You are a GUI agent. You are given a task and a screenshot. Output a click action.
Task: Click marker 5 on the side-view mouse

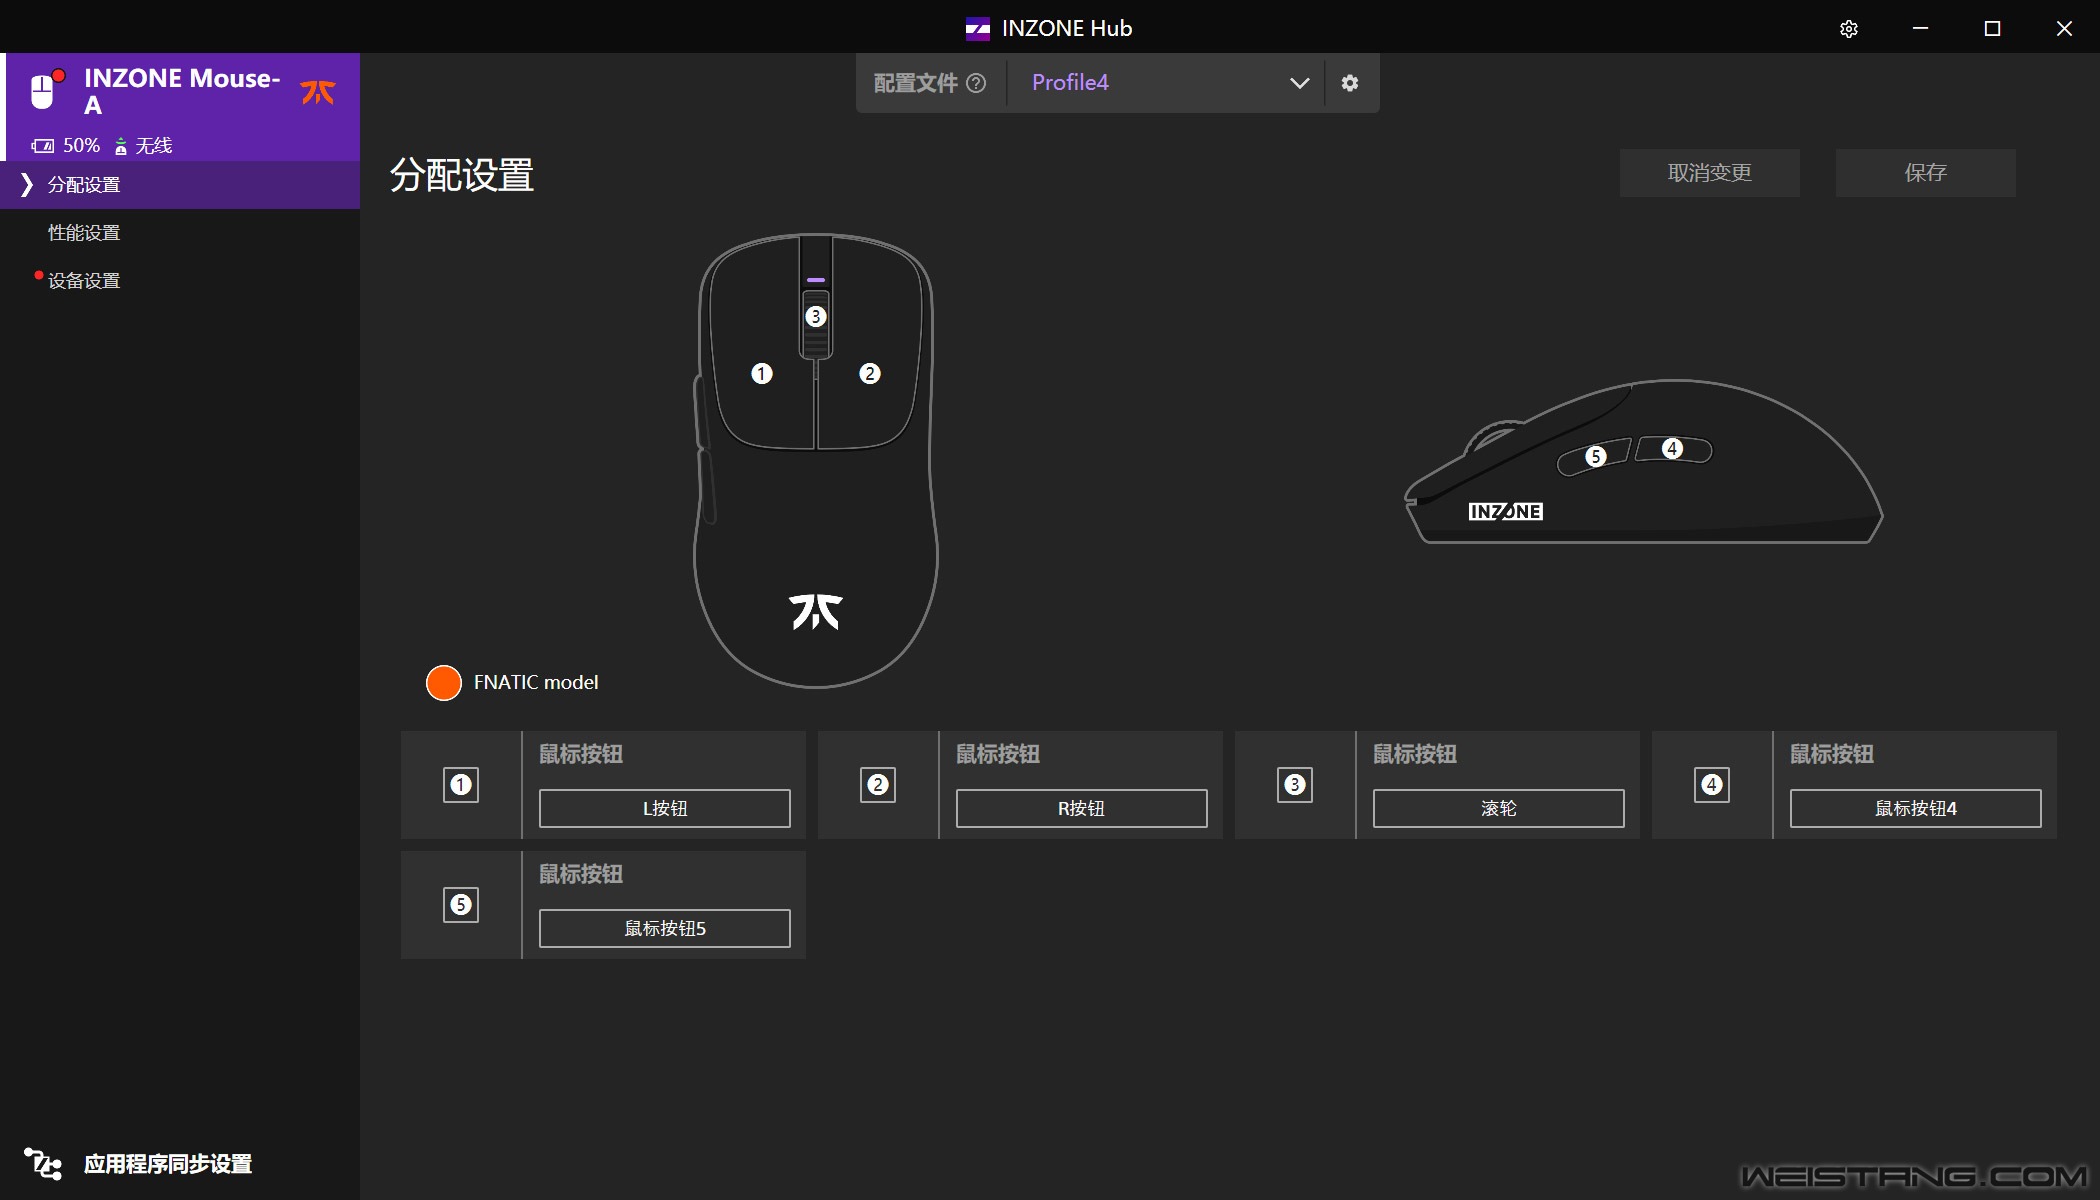click(x=1596, y=457)
